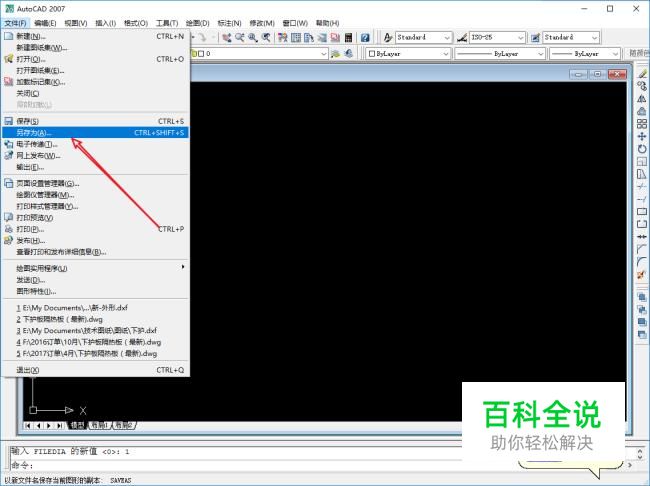Select the Offset tool
Screen dimensions: 650x486
pyautogui.click(x=642, y=111)
